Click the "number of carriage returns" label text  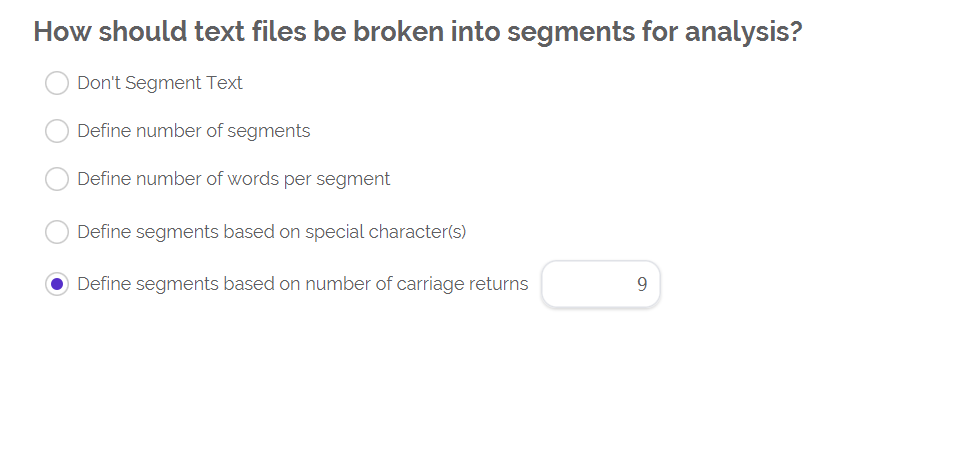pos(302,284)
